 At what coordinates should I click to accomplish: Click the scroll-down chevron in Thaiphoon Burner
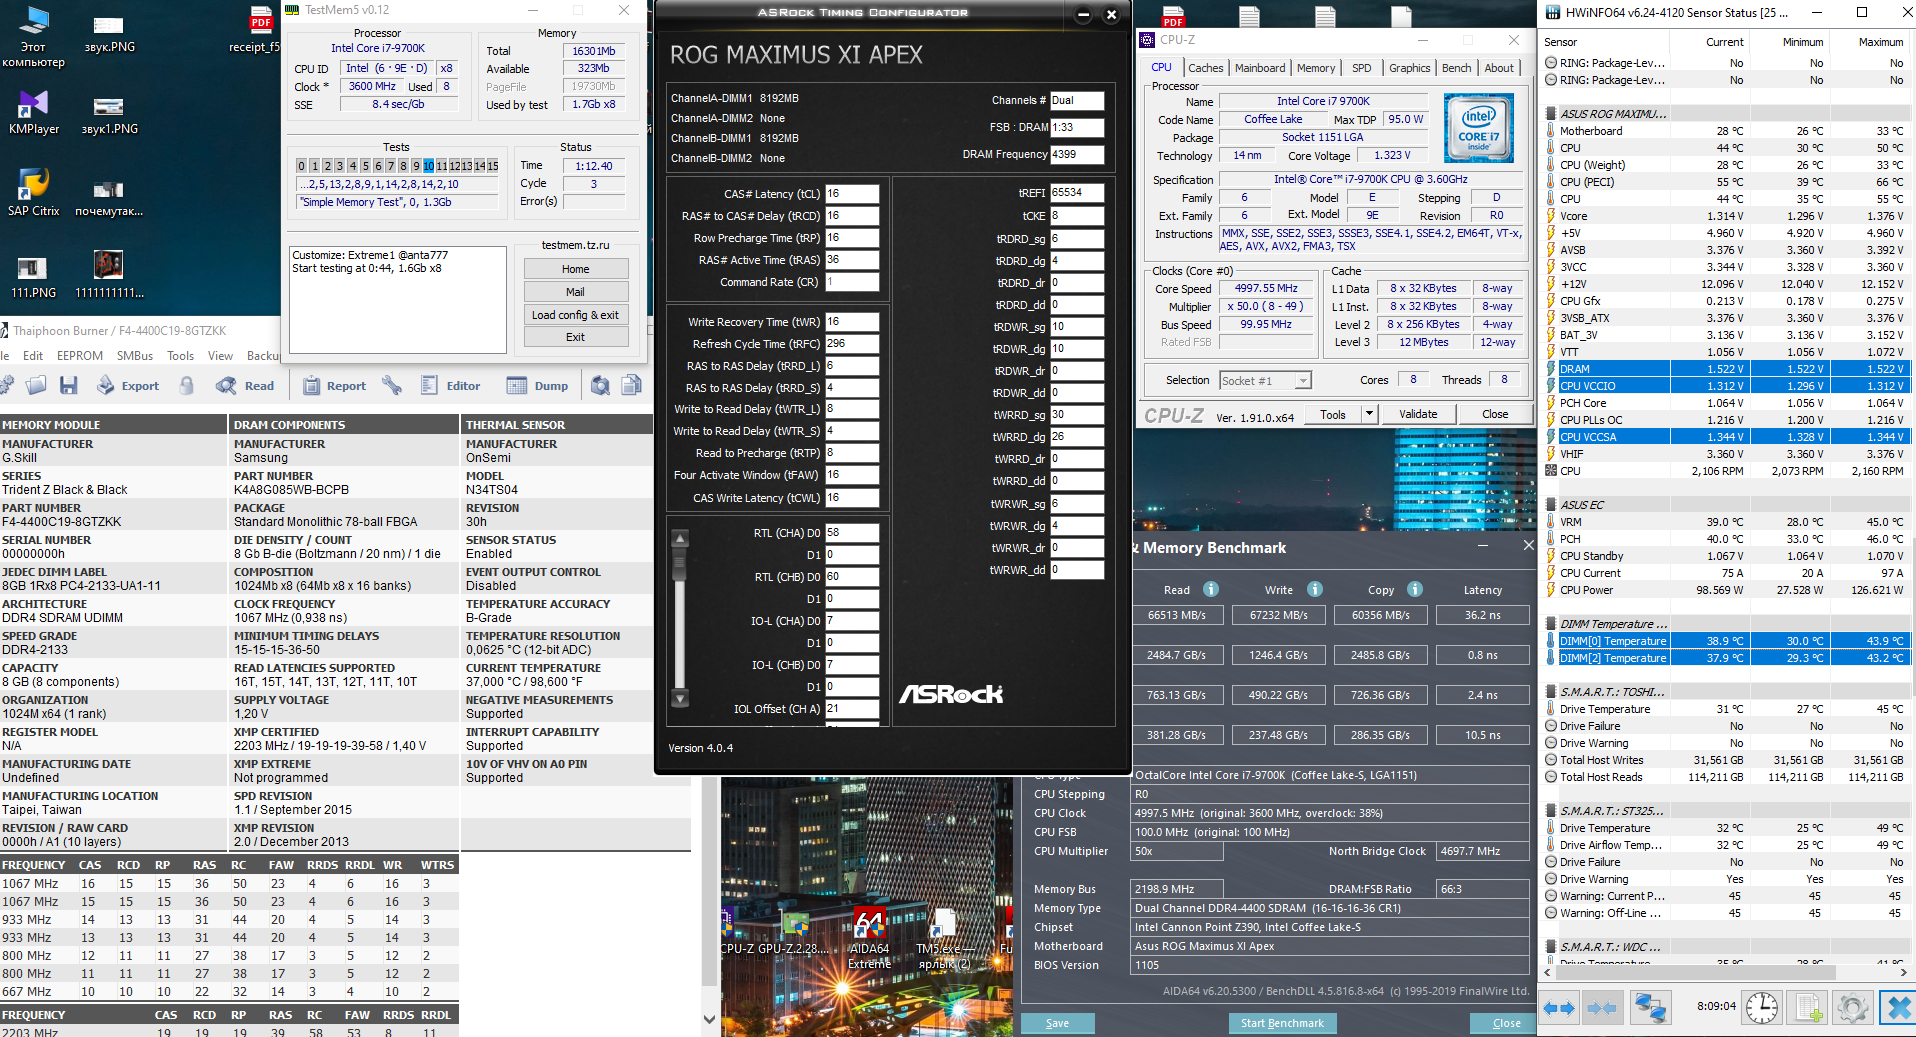click(710, 1020)
